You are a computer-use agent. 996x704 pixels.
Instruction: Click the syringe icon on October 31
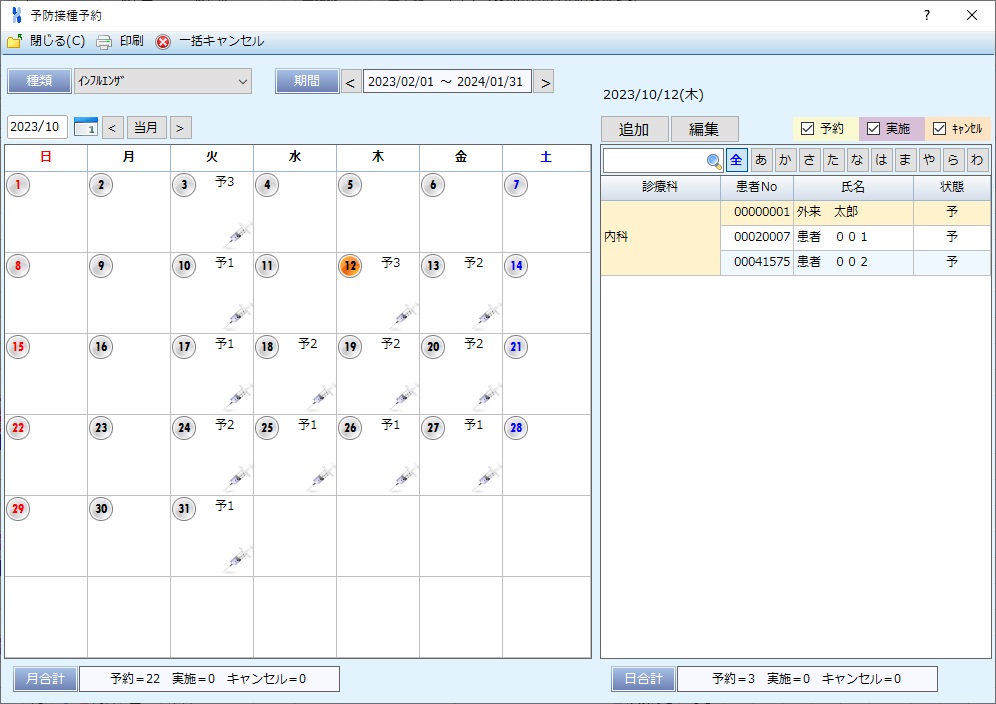pyautogui.click(x=238, y=558)
